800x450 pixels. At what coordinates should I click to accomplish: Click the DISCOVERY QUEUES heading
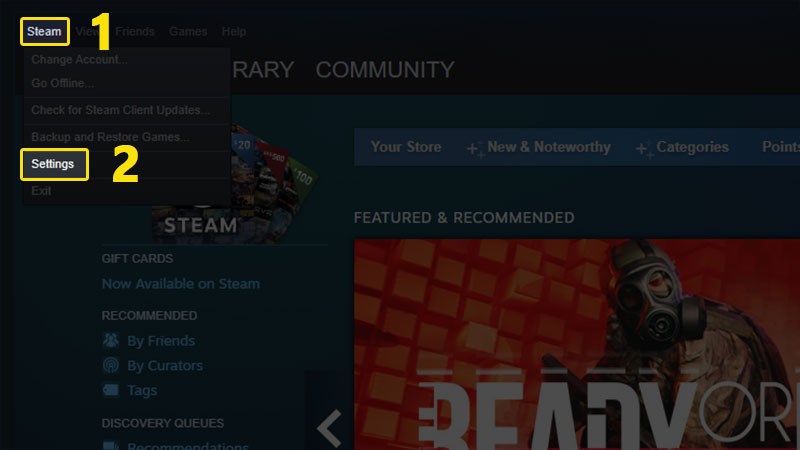tap(163, 423)
